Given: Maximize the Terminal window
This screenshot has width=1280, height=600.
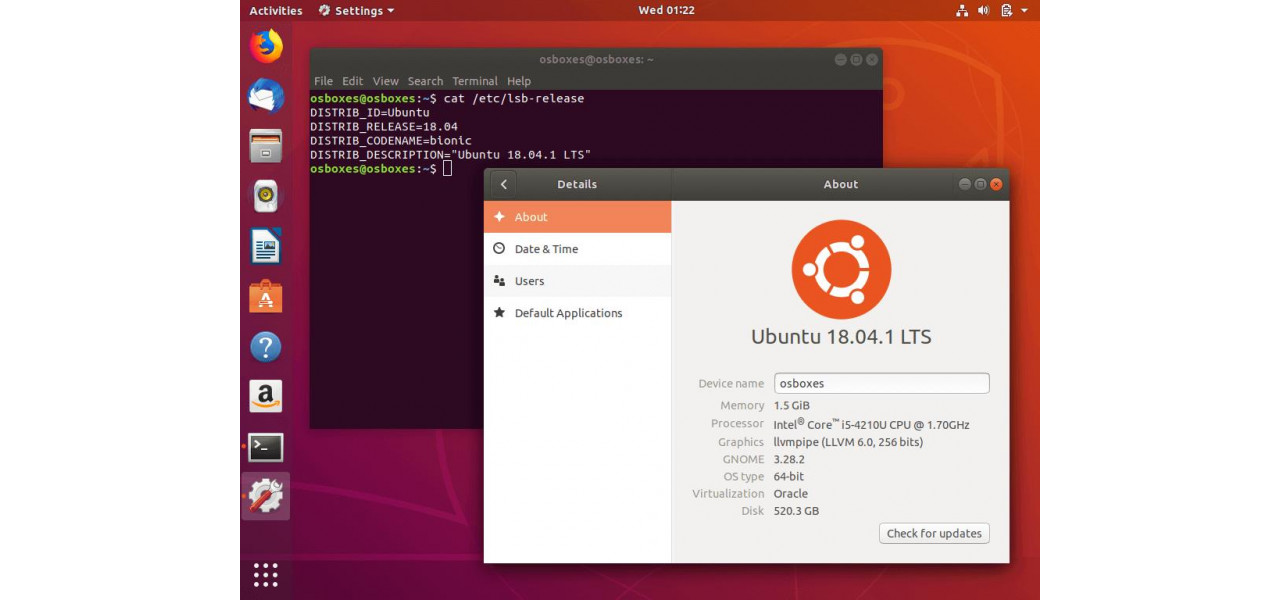Looking at the screenshot, I should [x=856, y=60].
